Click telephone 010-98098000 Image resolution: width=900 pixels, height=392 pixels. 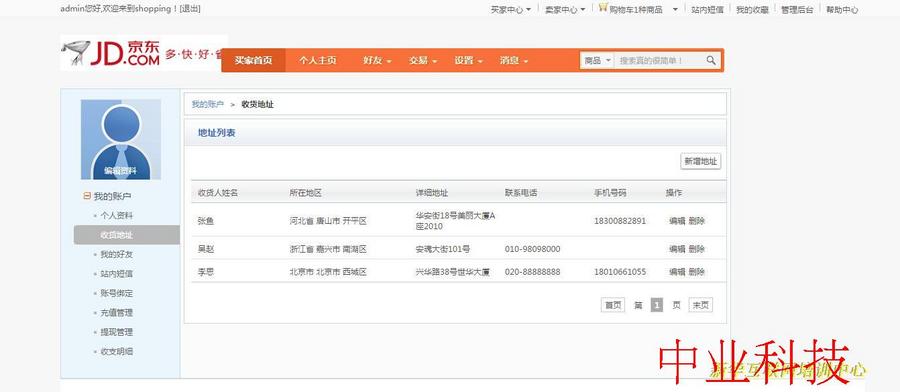pyautogui.click(x=533, y=249)
